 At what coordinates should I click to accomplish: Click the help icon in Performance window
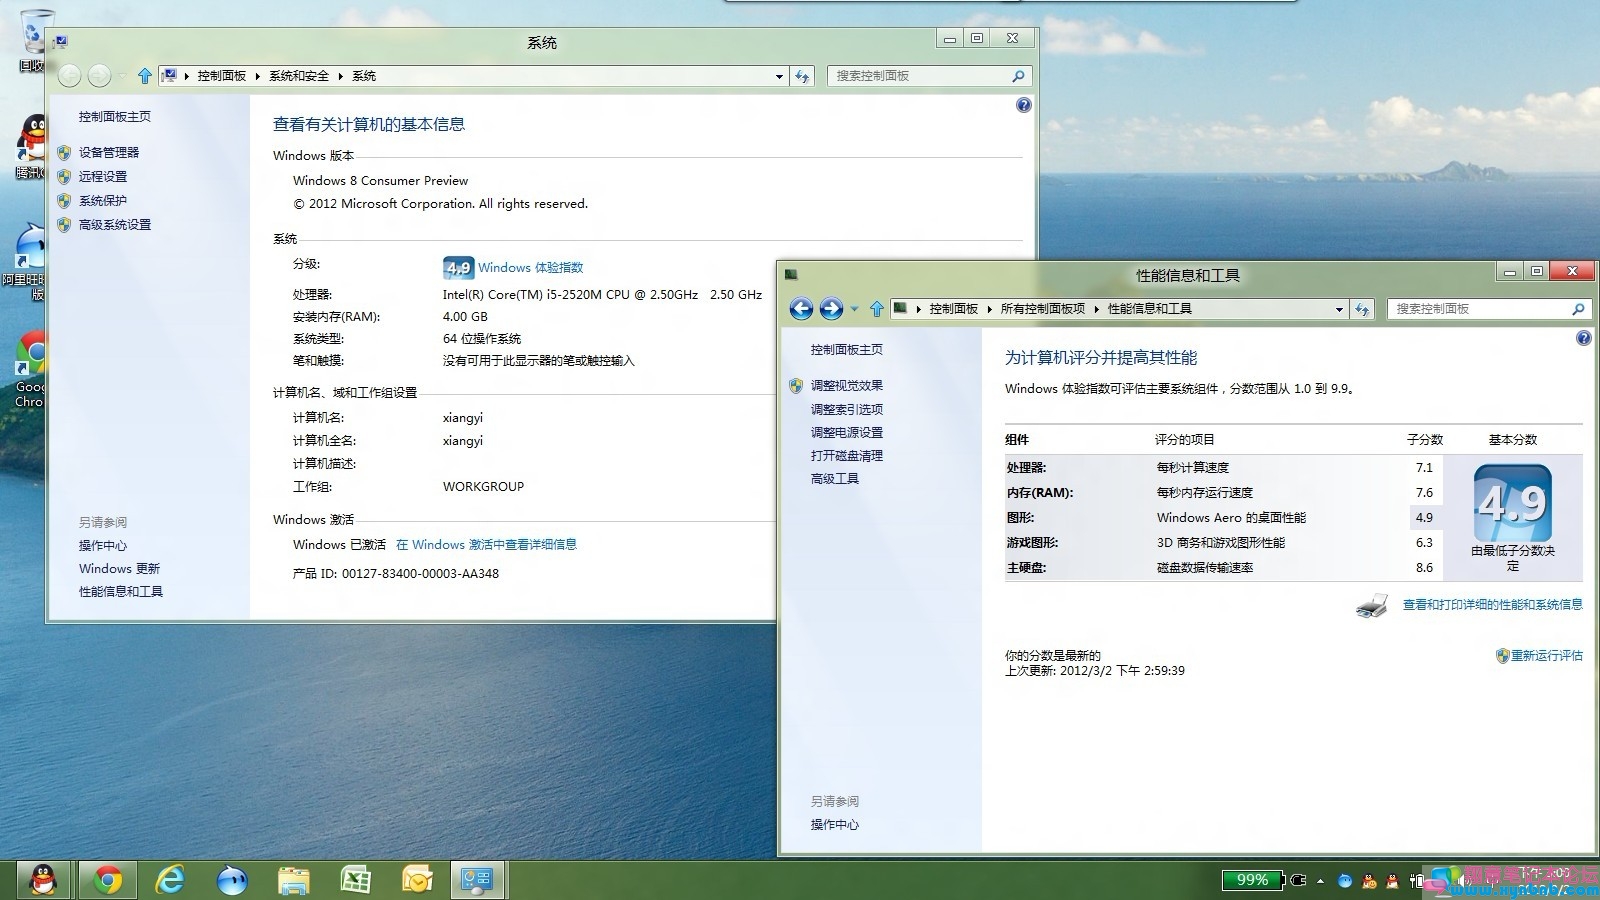click(x=1583, y=338)
